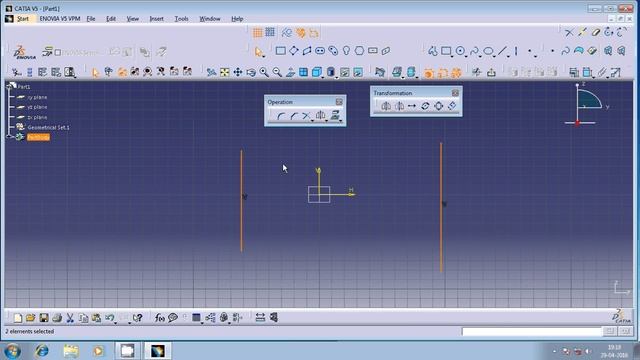Choose the Centered Rectangle tool
Viewport: 640px width, 360px height.
coord(373,51)
